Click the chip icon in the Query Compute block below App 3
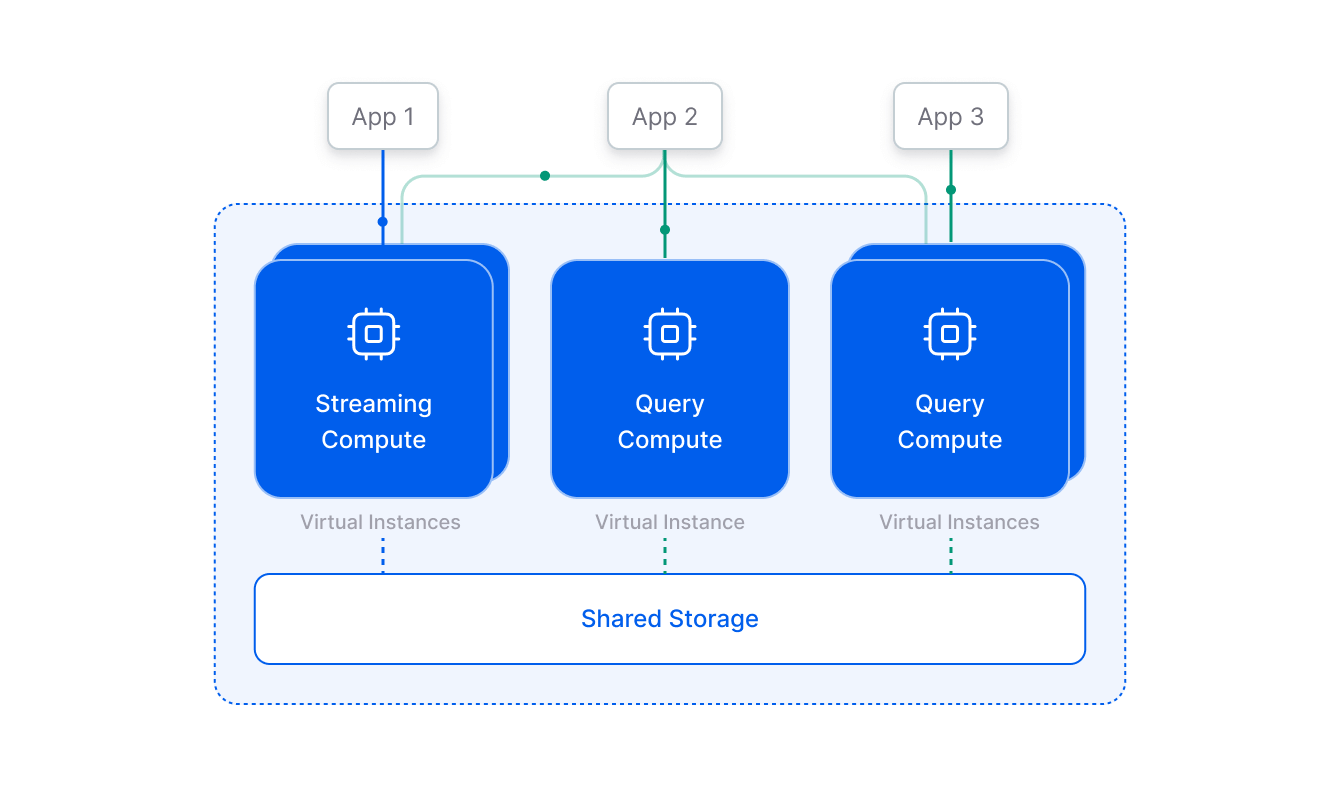The height and width of the screenshot is (800, 1340). point(950,333)
